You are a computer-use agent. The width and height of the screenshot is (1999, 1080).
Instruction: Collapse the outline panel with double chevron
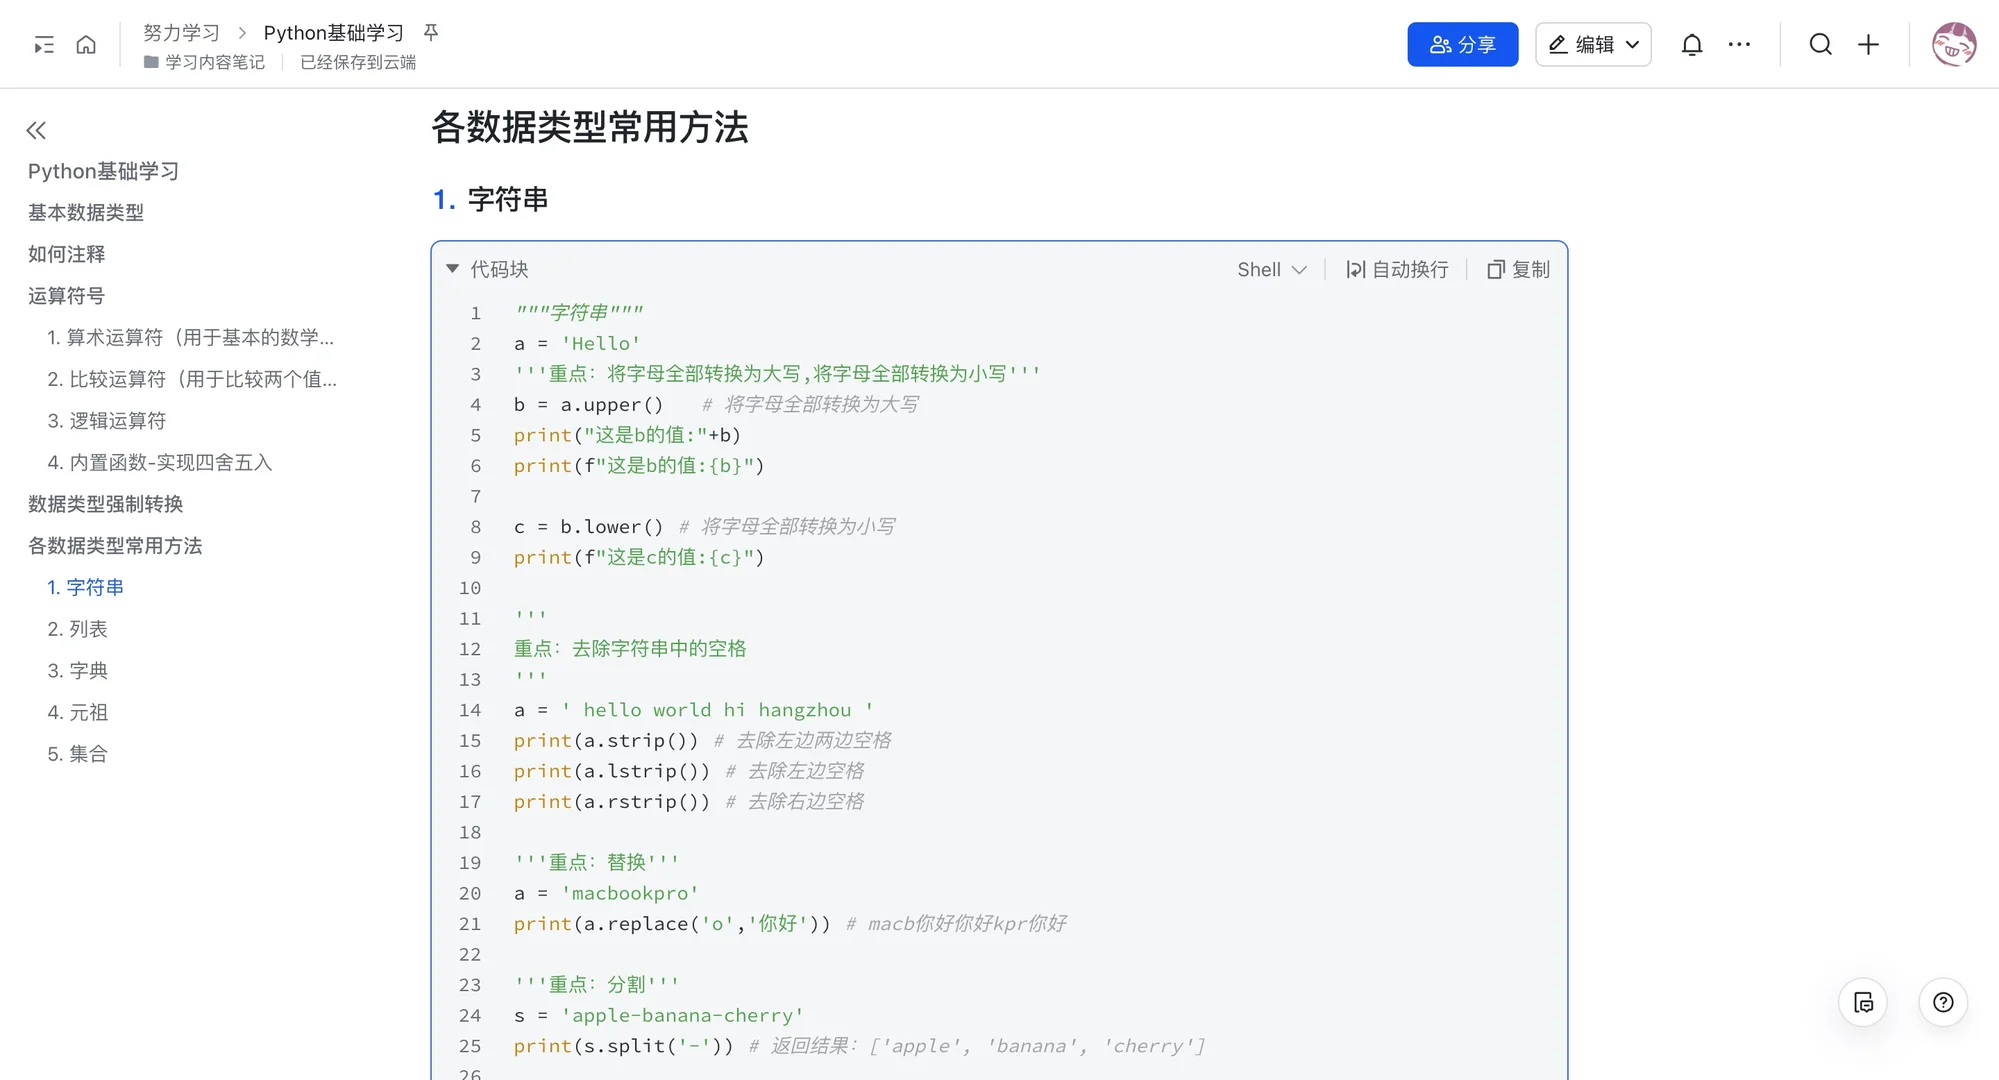coord(36,130)
